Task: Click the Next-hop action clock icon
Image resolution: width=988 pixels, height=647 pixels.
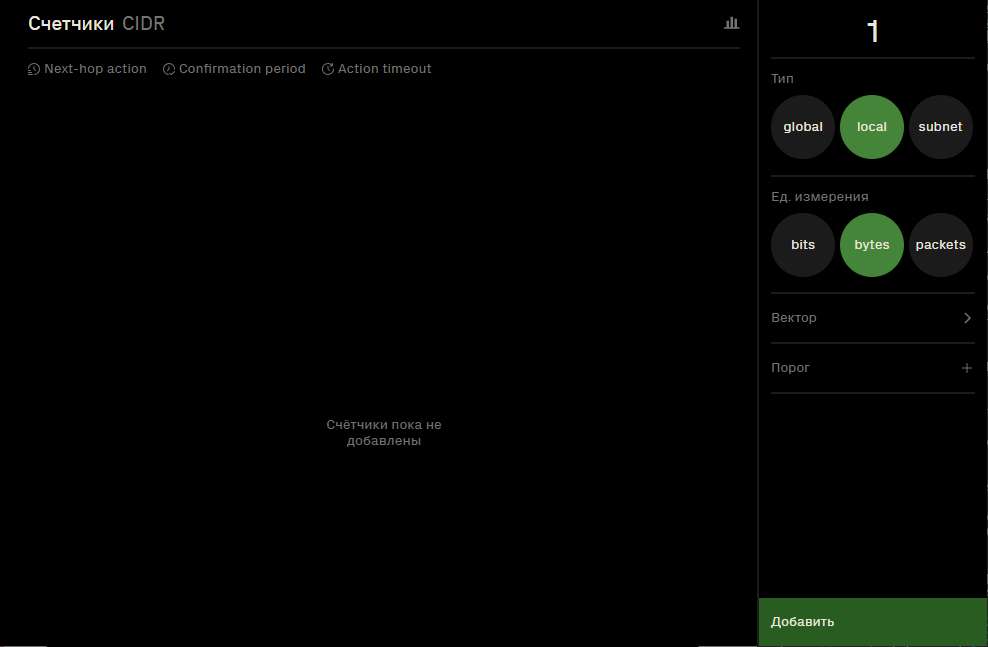Action: pos(34,69)
